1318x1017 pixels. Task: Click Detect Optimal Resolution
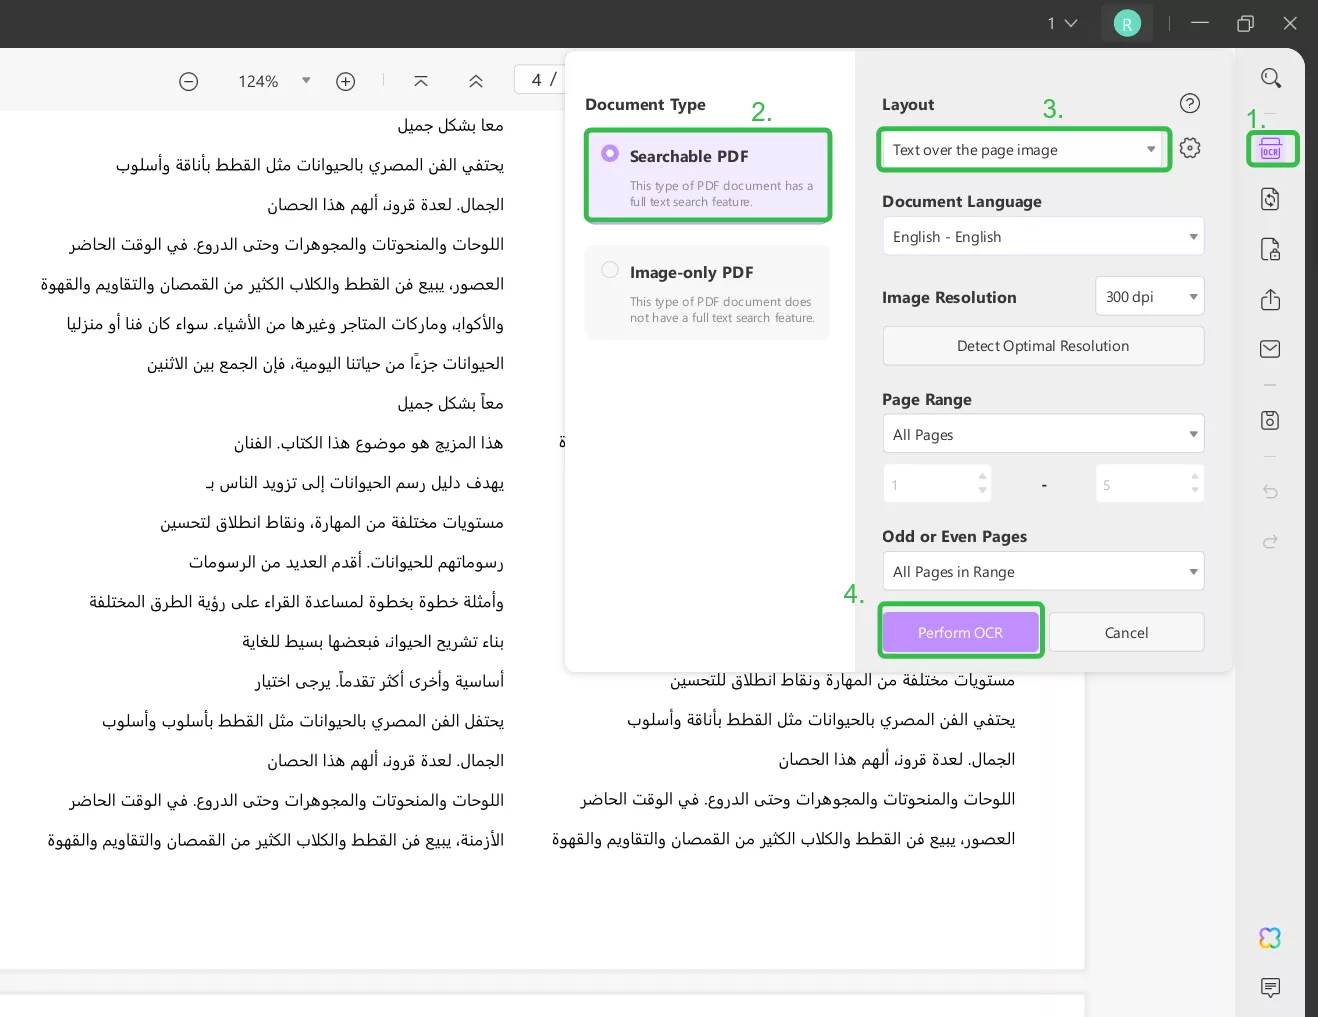click(x=1042, y=345)
